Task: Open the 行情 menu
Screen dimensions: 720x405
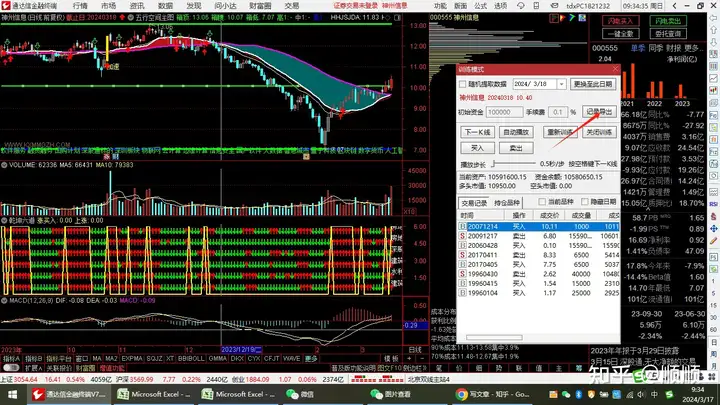Action: pyautogui.click(x=80, y=6)
